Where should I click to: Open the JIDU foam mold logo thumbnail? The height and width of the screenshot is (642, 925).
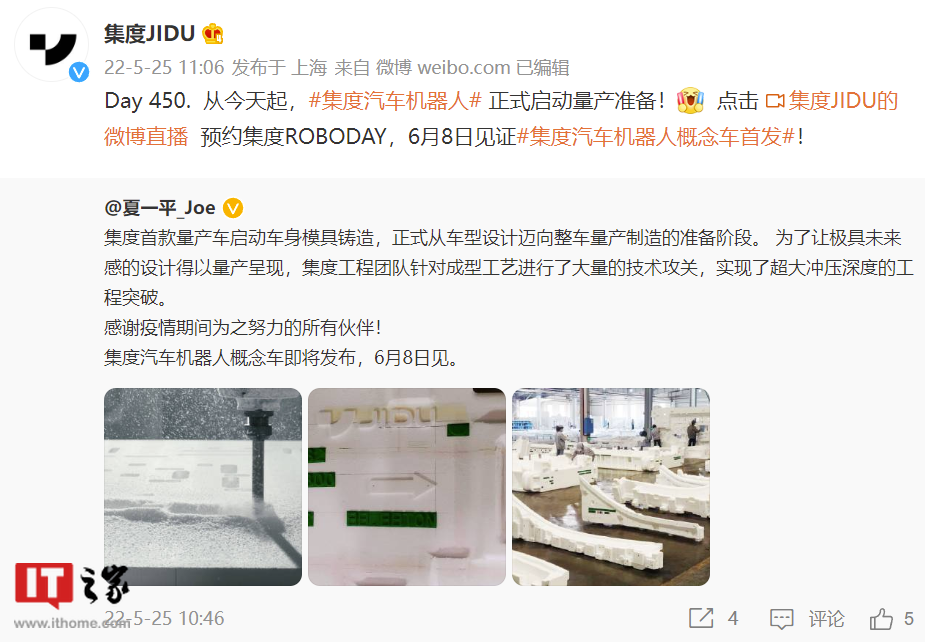(x=407, y=487)
